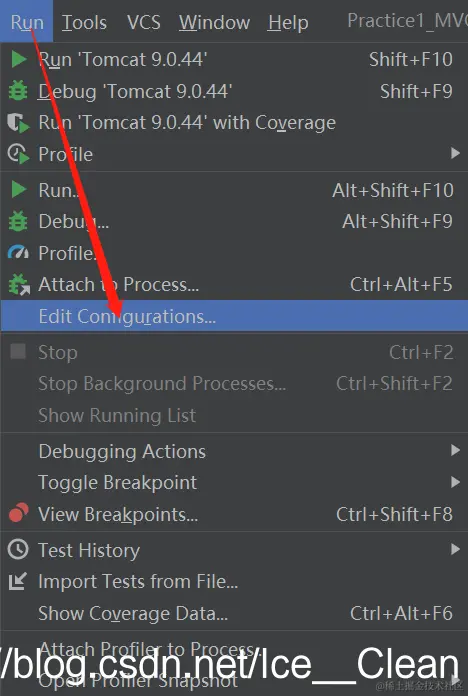Image resolution: width=468 pixels, height=696 pixels.
Task: Click the Debug 'Tomcat 9.0.44' bug icon
Action: point(18,91)
